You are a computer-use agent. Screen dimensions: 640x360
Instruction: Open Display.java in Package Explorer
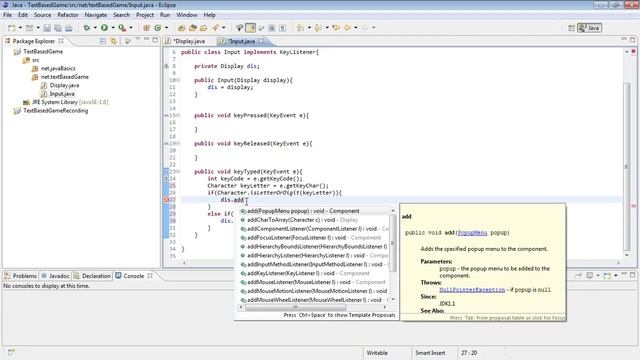coord(64,85)
